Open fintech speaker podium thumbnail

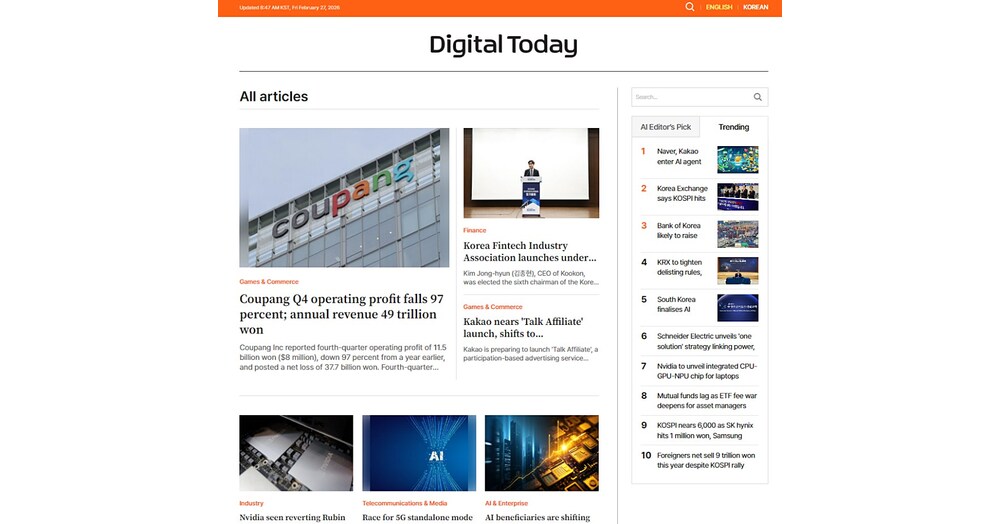click(x=531, y=173)
